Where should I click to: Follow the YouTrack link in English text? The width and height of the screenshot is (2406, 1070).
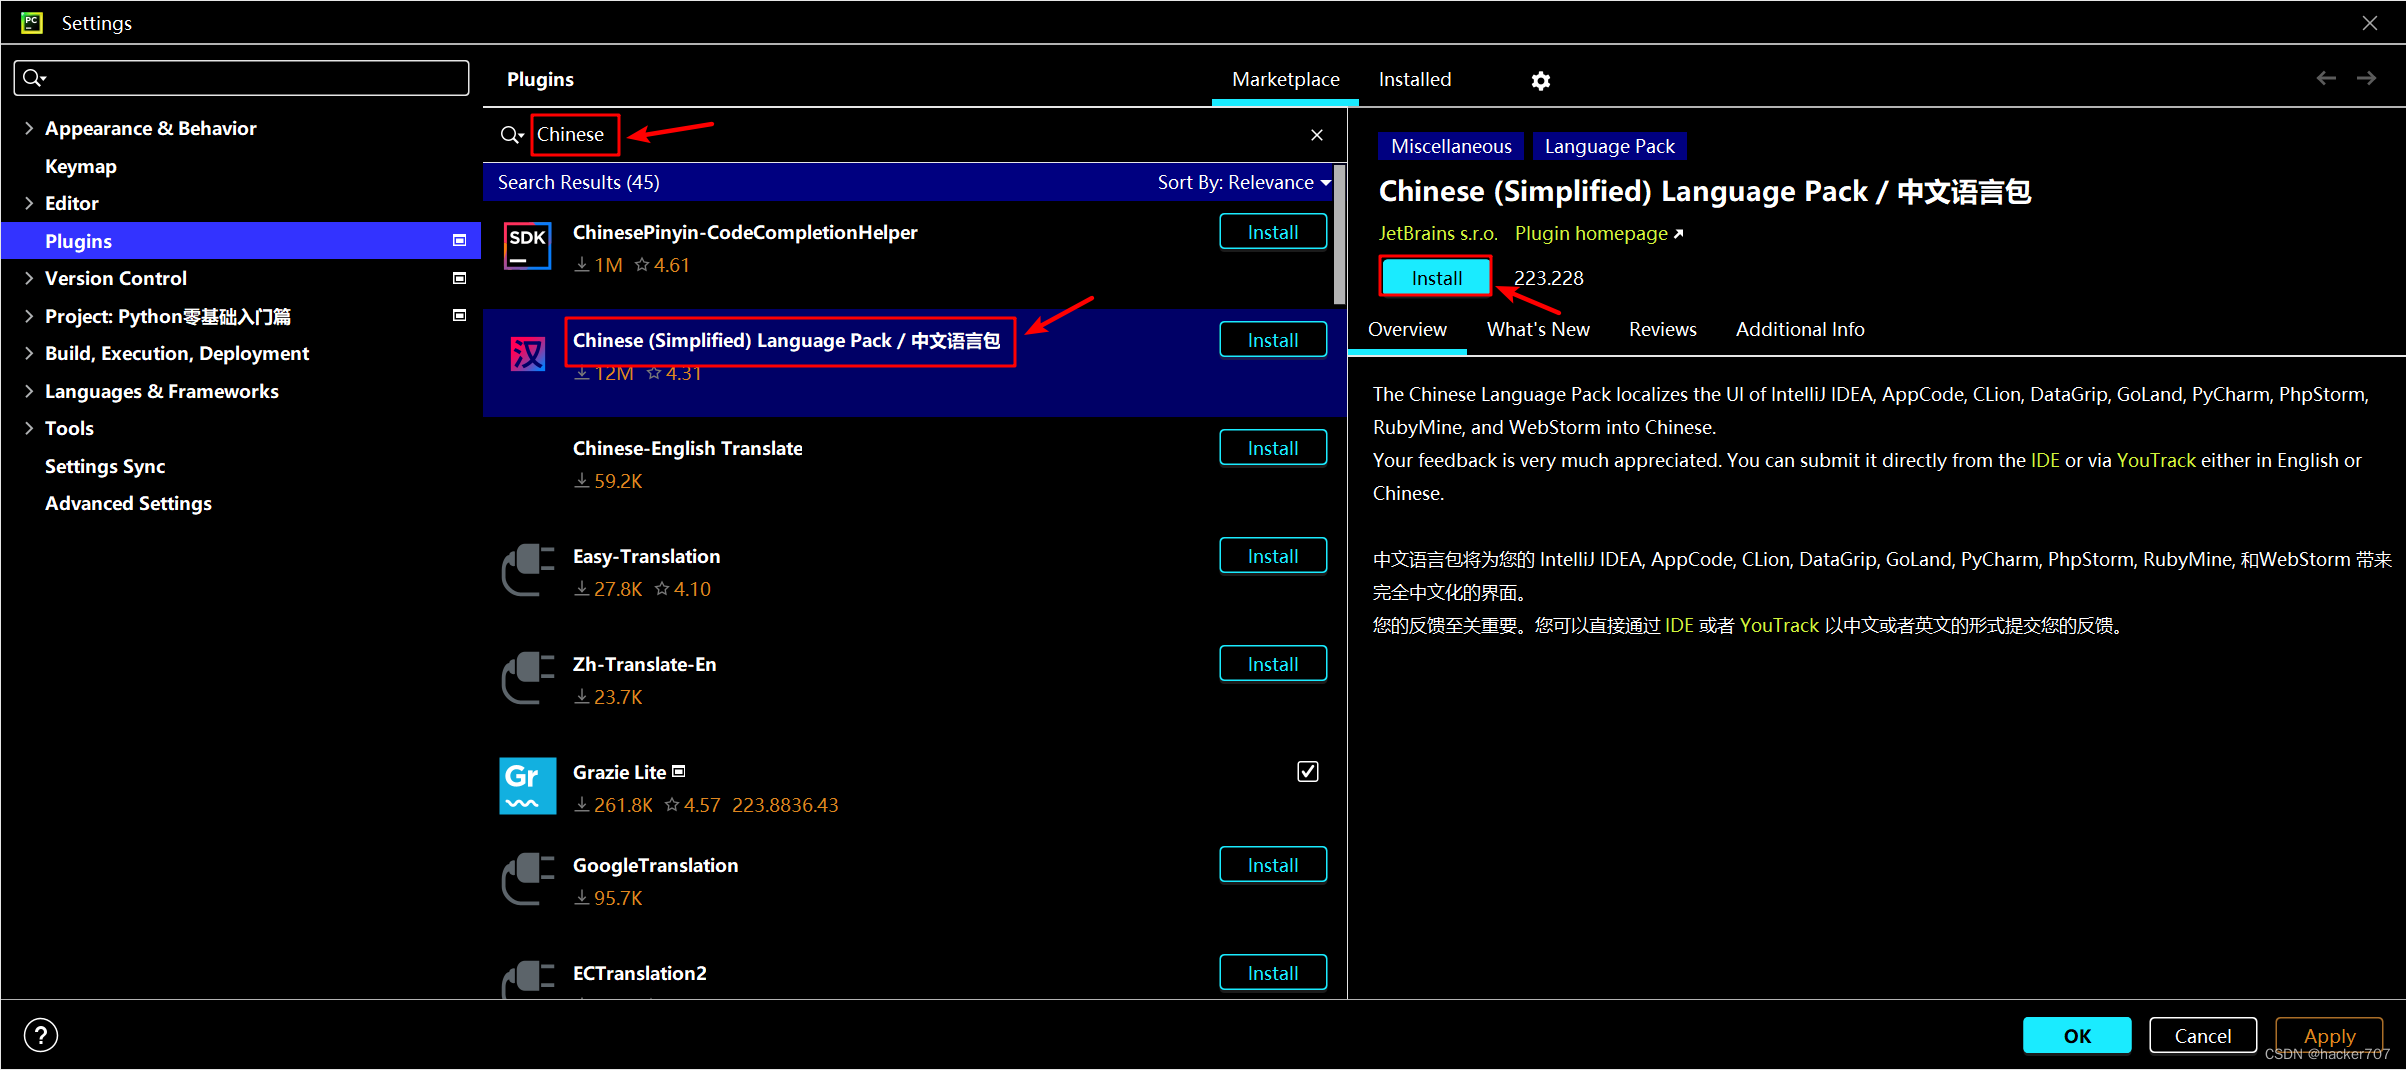(2155, 460)
